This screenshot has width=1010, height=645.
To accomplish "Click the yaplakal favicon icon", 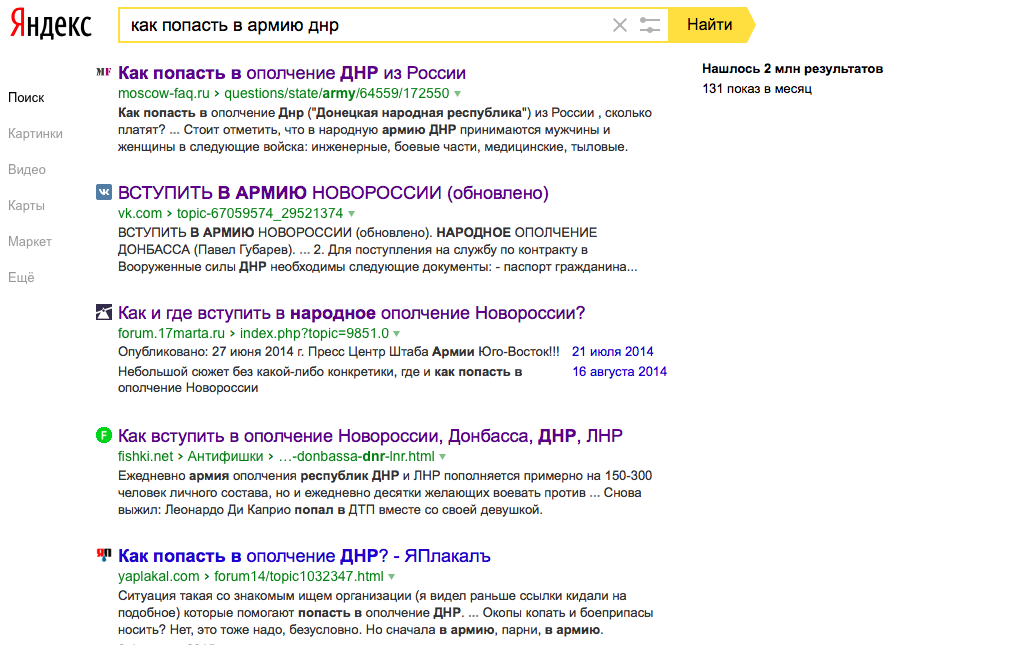I will click(x=104, y=555).
